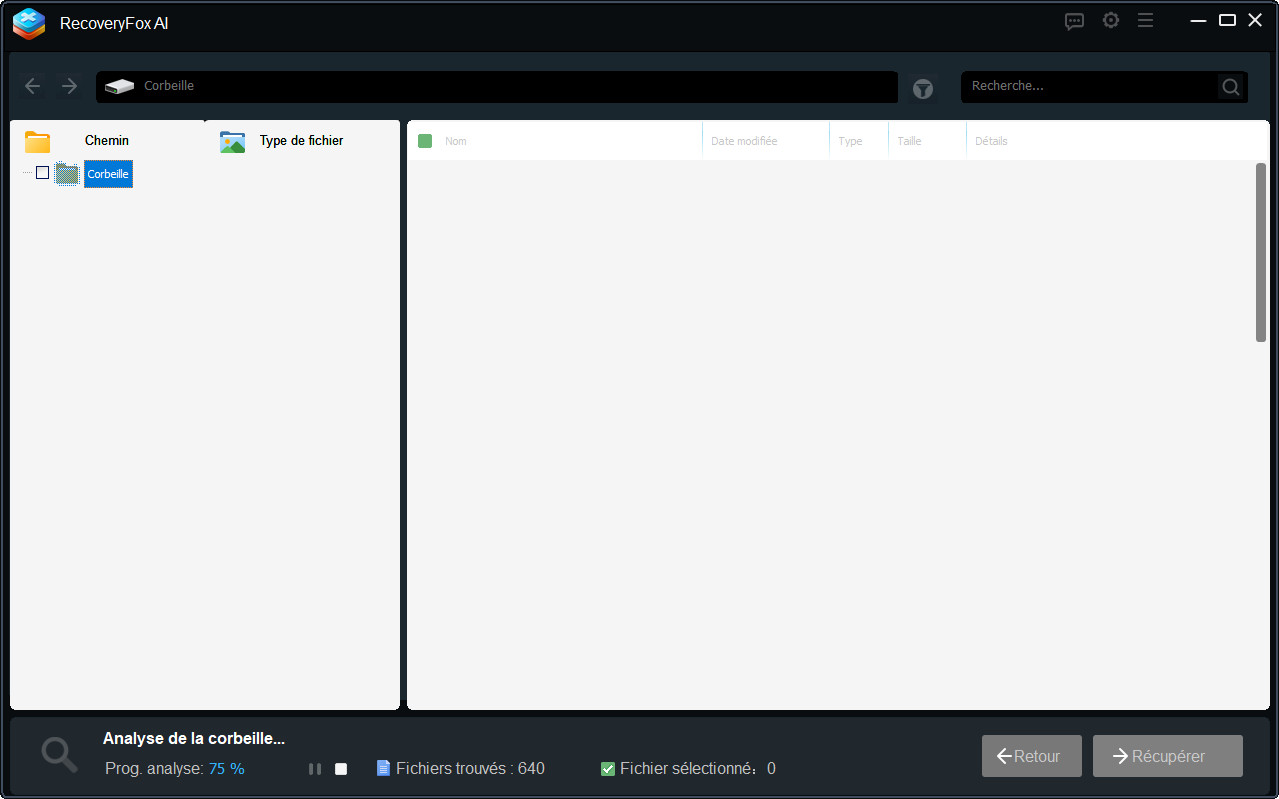The image size is (1279, 799).
Task: Open the filter funnel icon
Action: (x=922, y=89)
